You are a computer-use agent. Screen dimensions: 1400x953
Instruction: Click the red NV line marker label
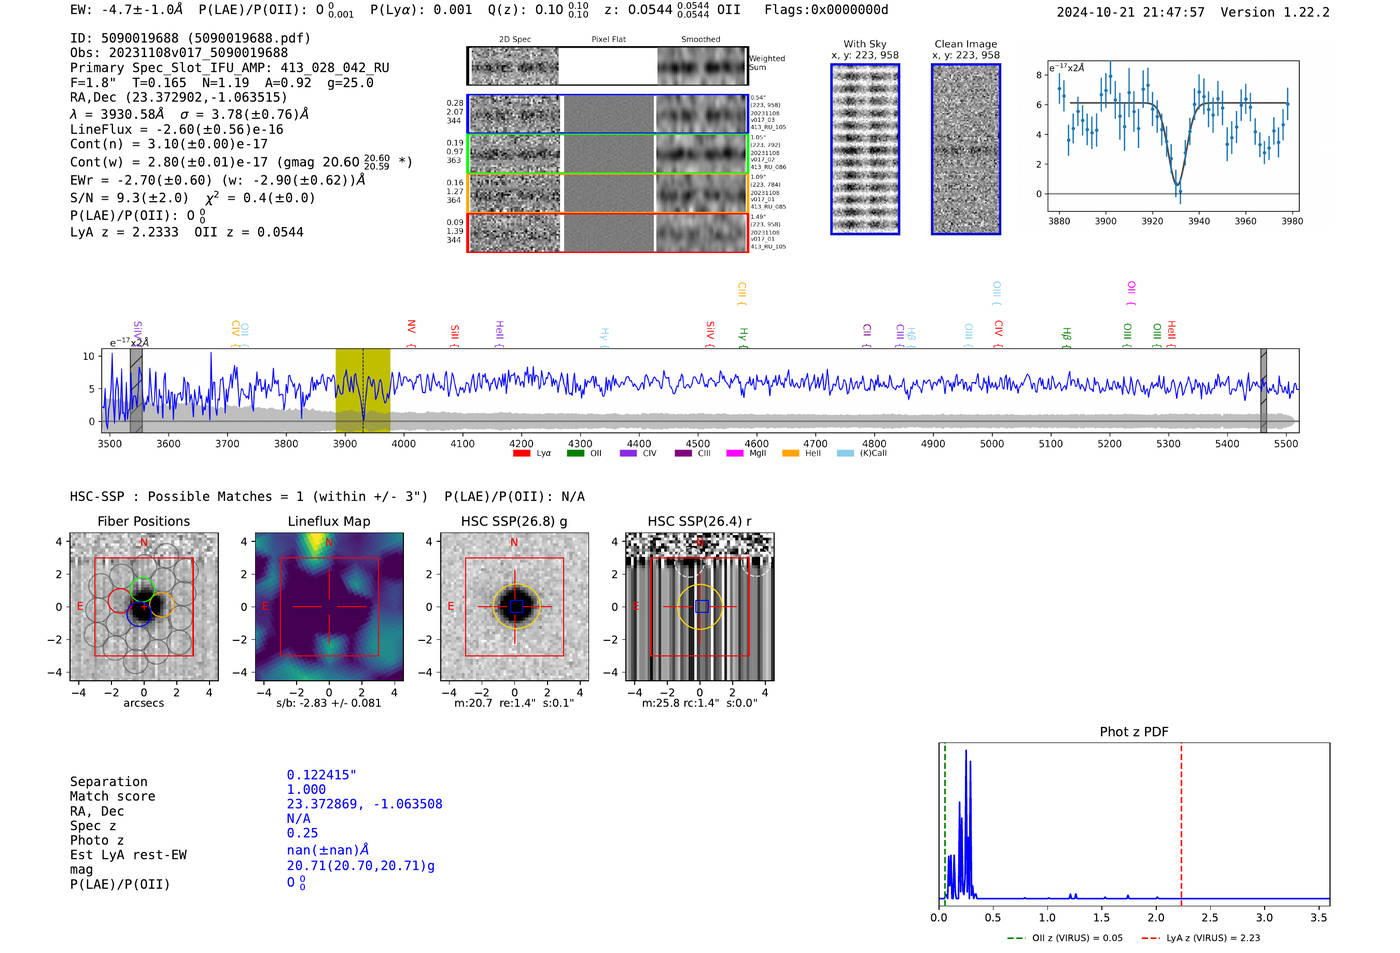[x=411, y=327]
